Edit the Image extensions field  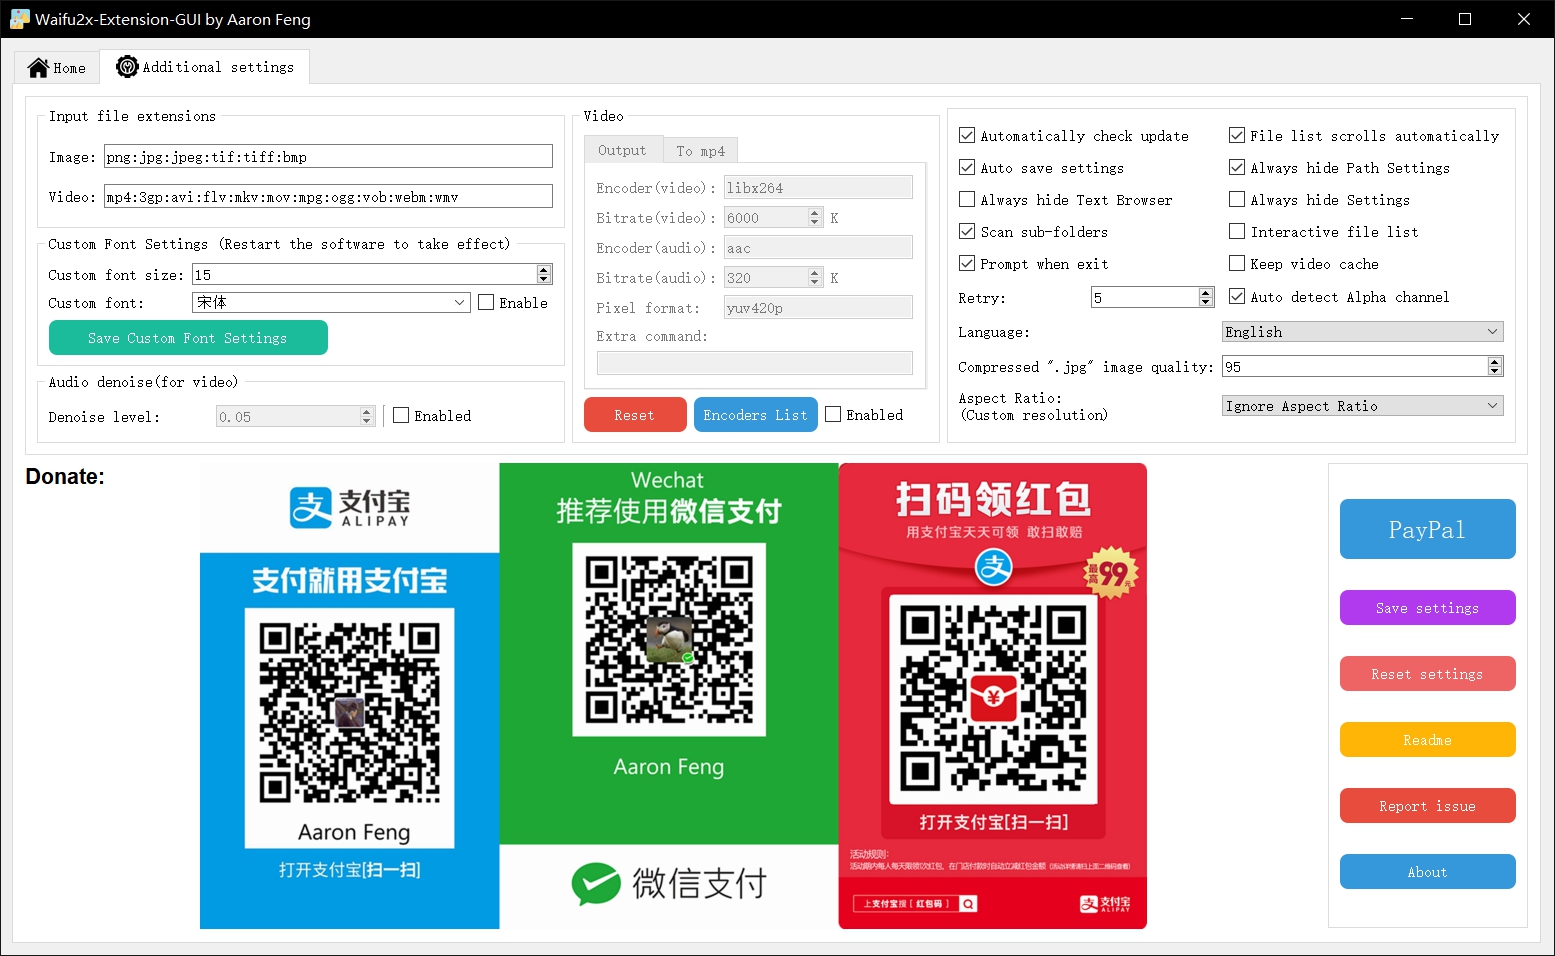[328, 156]
